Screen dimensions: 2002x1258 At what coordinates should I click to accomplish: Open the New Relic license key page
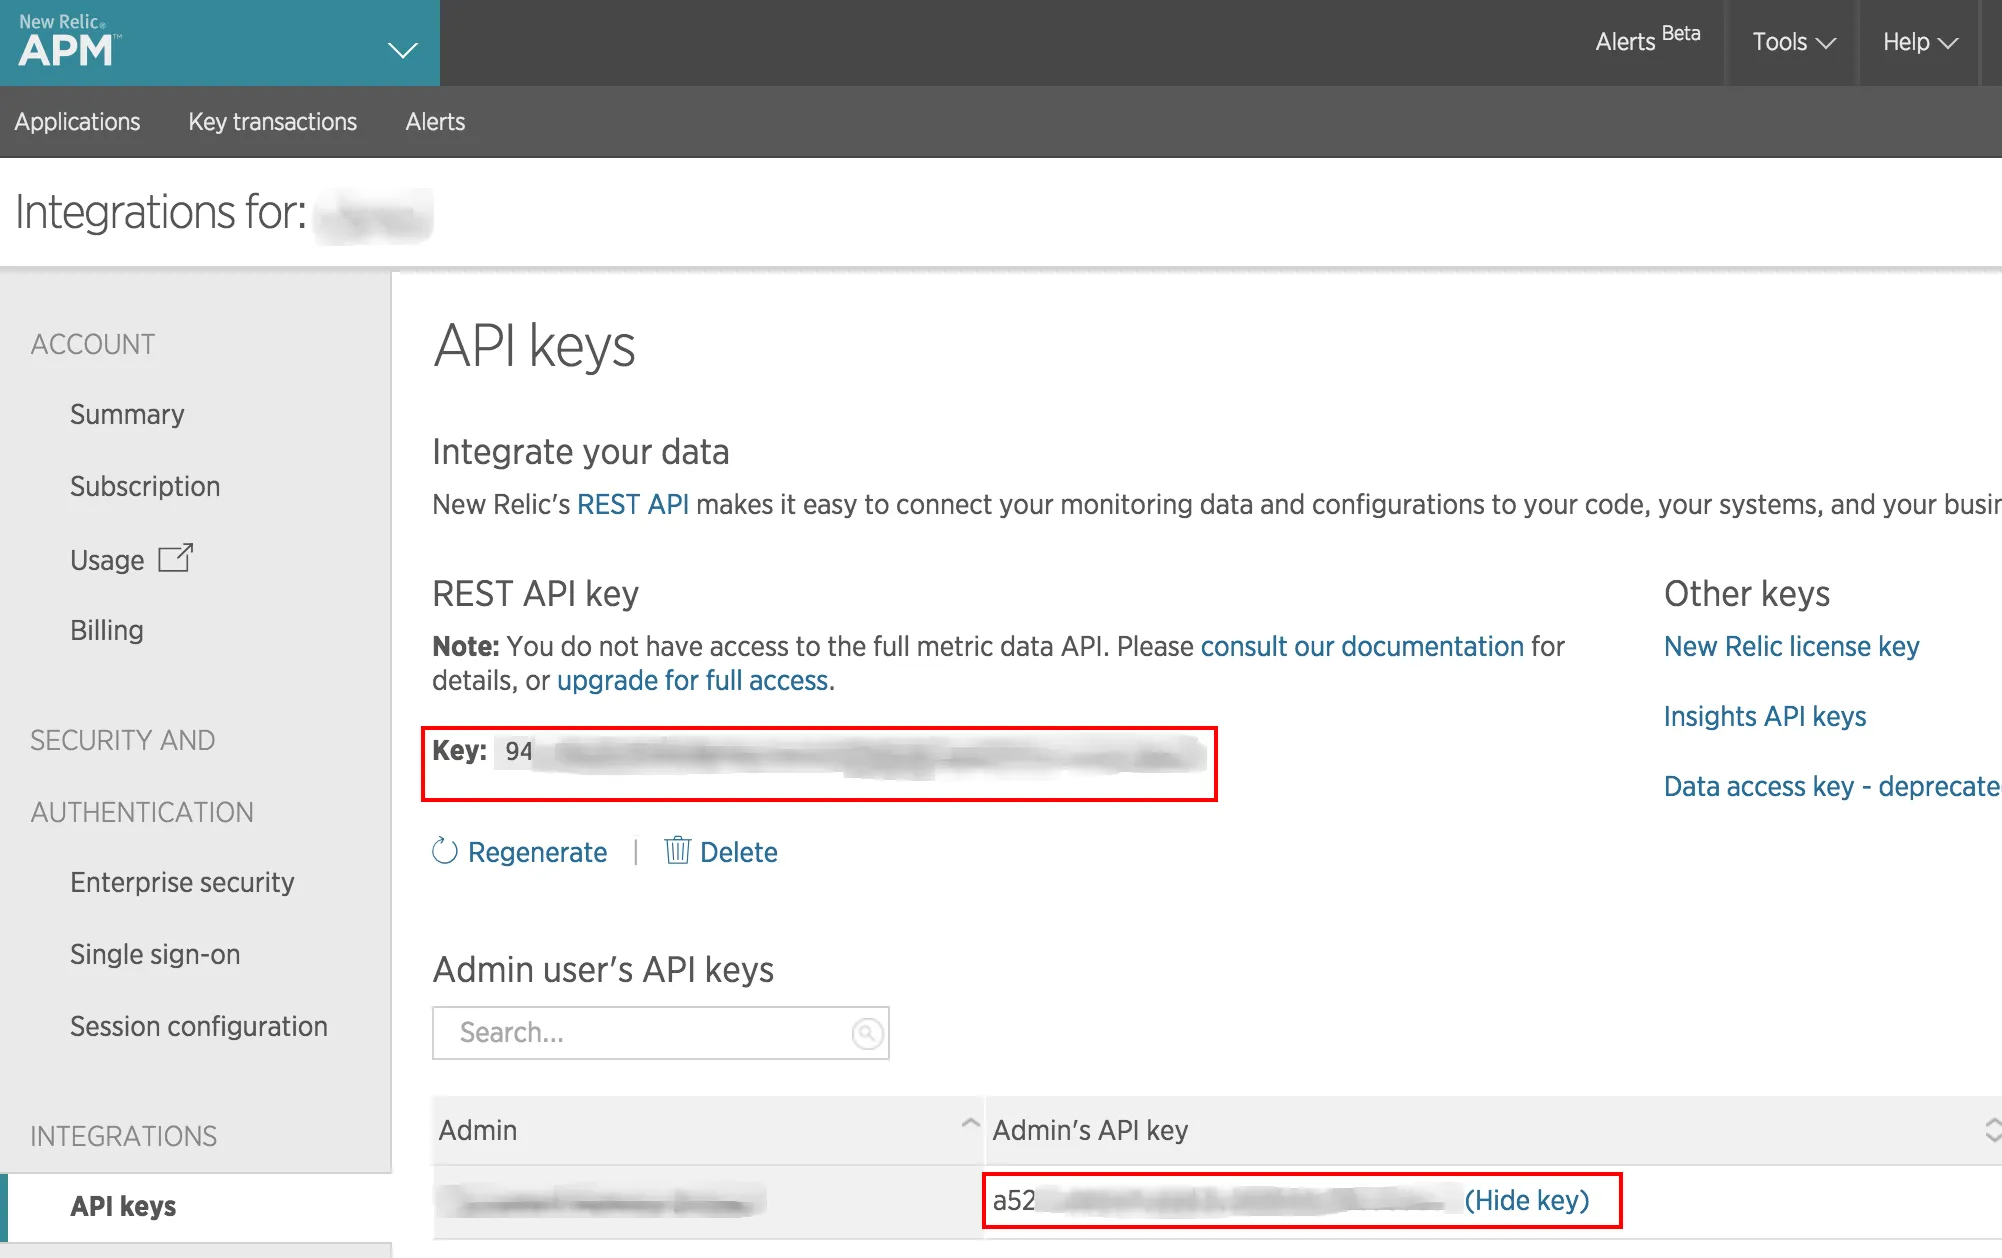(x=1791, y=646)
